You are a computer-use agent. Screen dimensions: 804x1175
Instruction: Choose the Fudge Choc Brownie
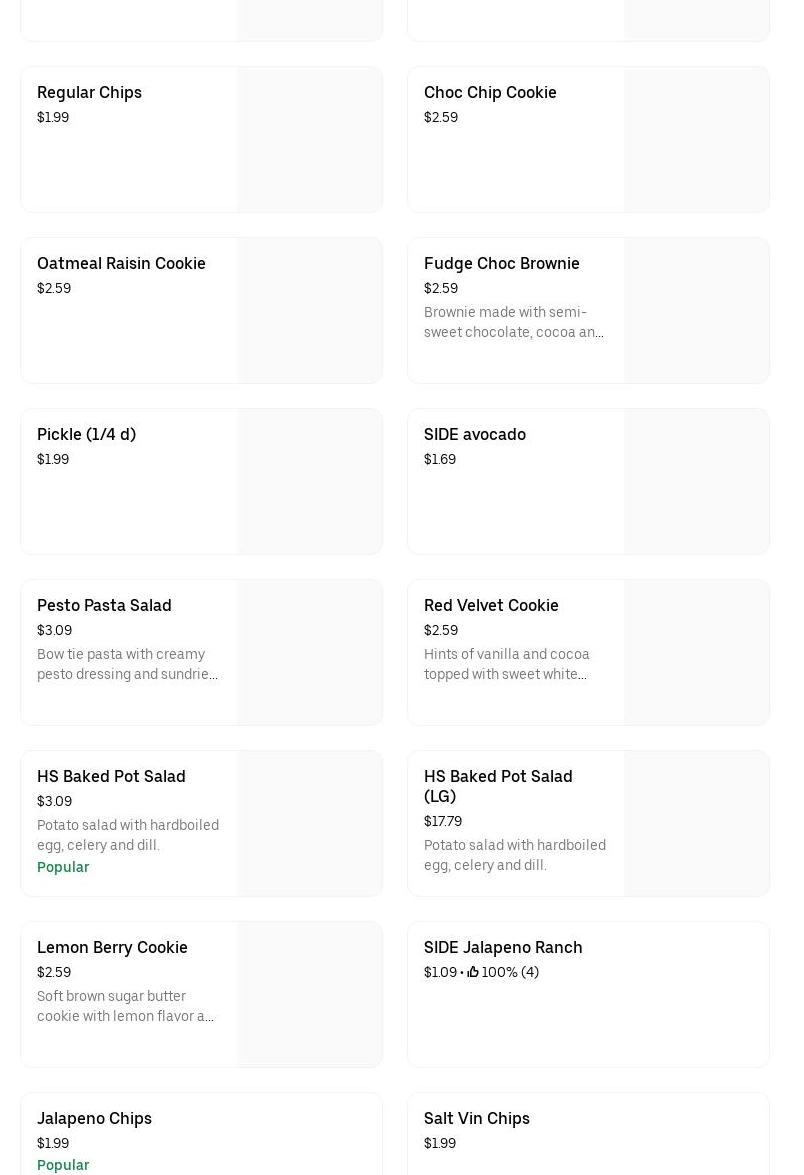[x=501, y=263]
